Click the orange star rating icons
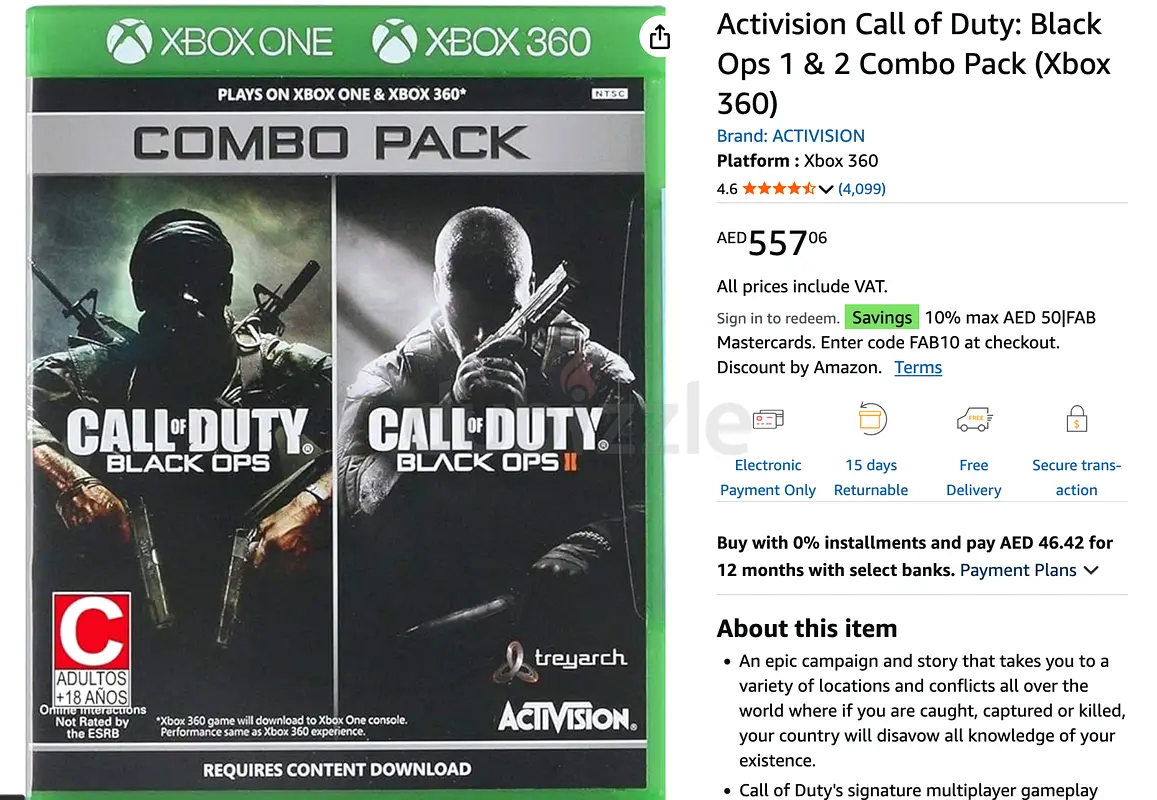 point(779,189)
